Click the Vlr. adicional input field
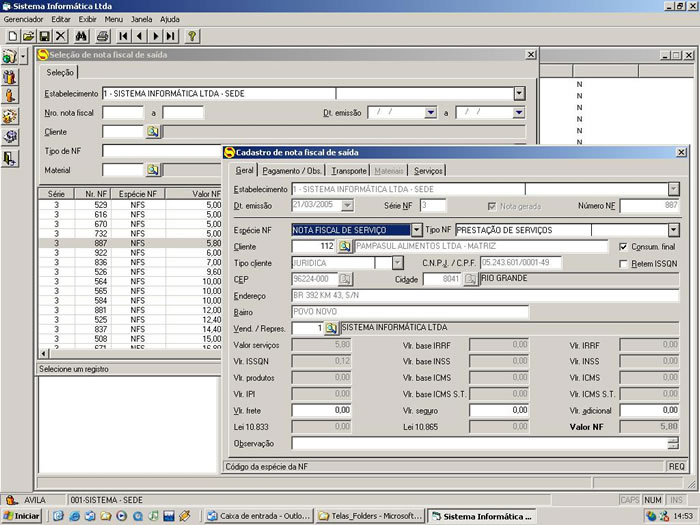Screen dimensions: 700x525 pos(650,410)
